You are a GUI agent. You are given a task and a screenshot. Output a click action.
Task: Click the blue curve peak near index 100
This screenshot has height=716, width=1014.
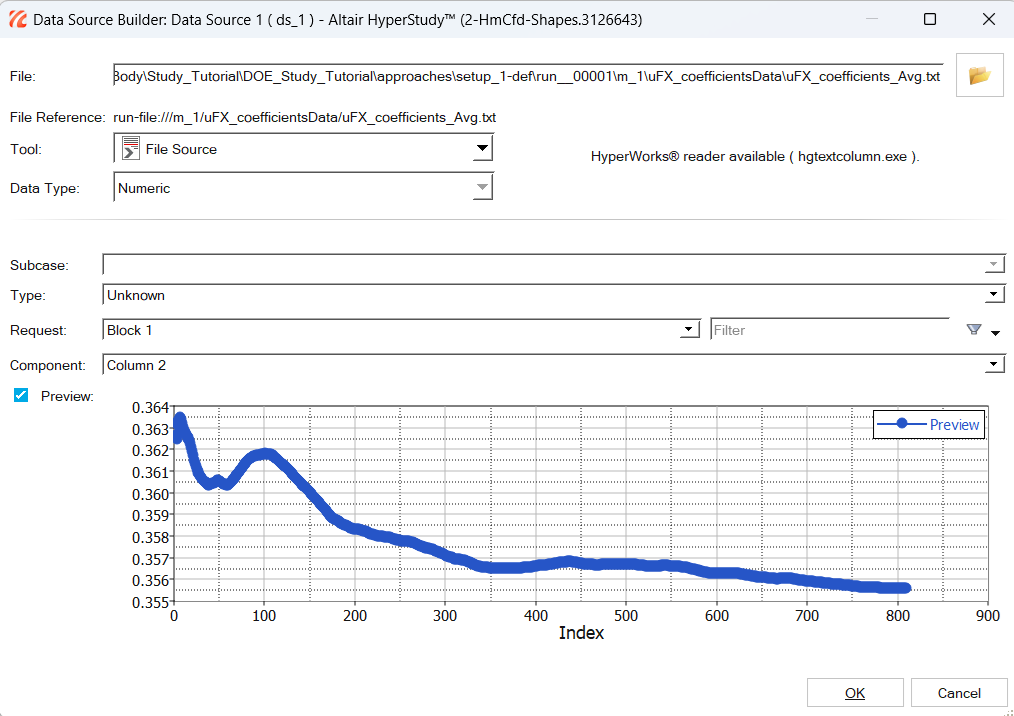coord(264,455)
